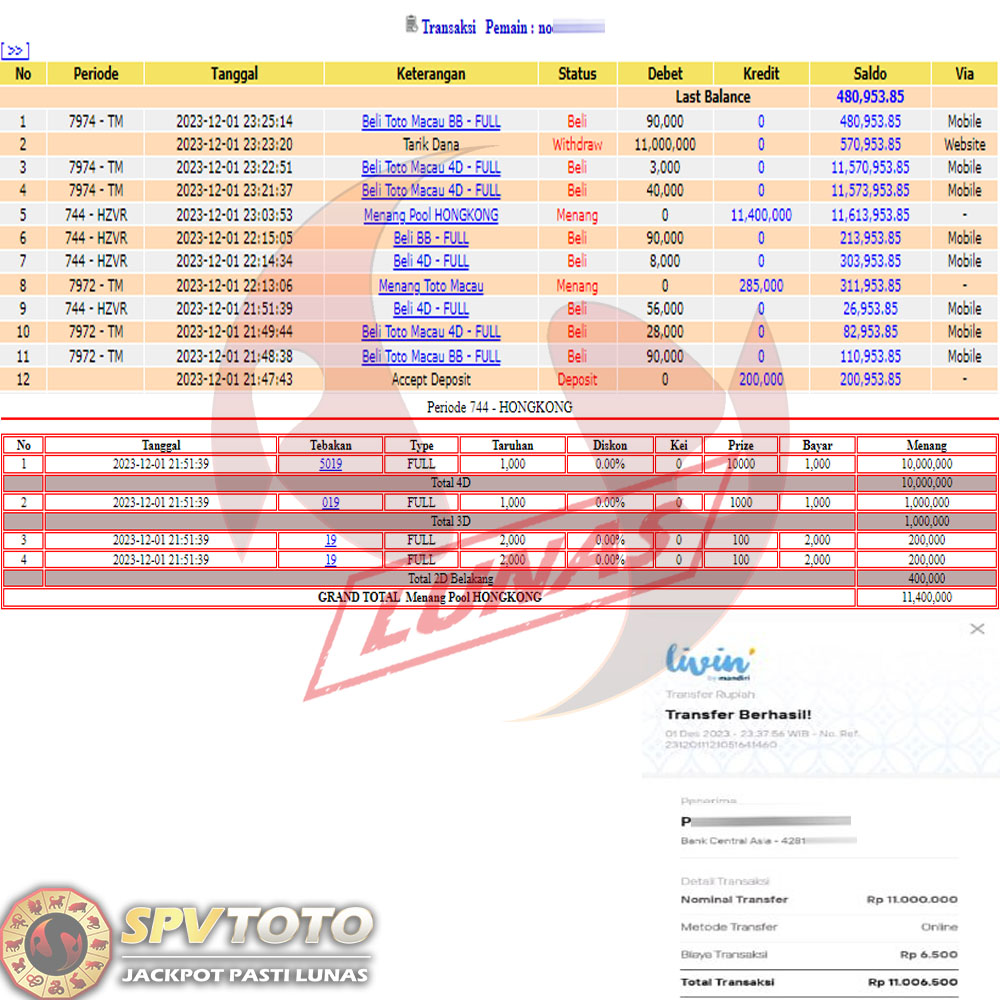Click kredit amount 11,400,000 in row 5
1000x1000 pixels.
tap(760, 215)
